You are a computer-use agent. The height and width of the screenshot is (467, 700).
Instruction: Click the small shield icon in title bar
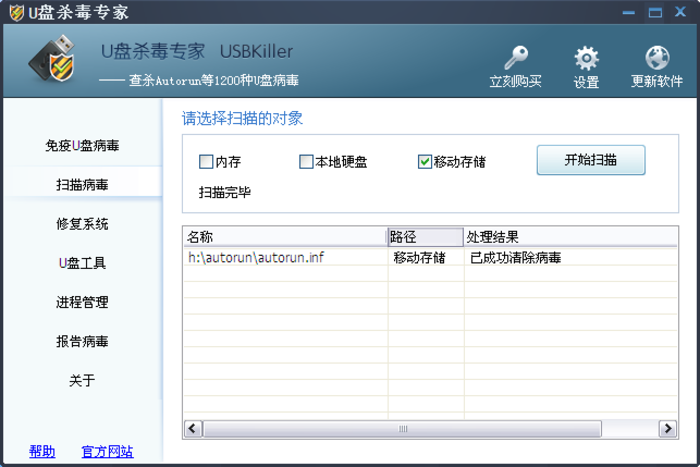(17, 13)
